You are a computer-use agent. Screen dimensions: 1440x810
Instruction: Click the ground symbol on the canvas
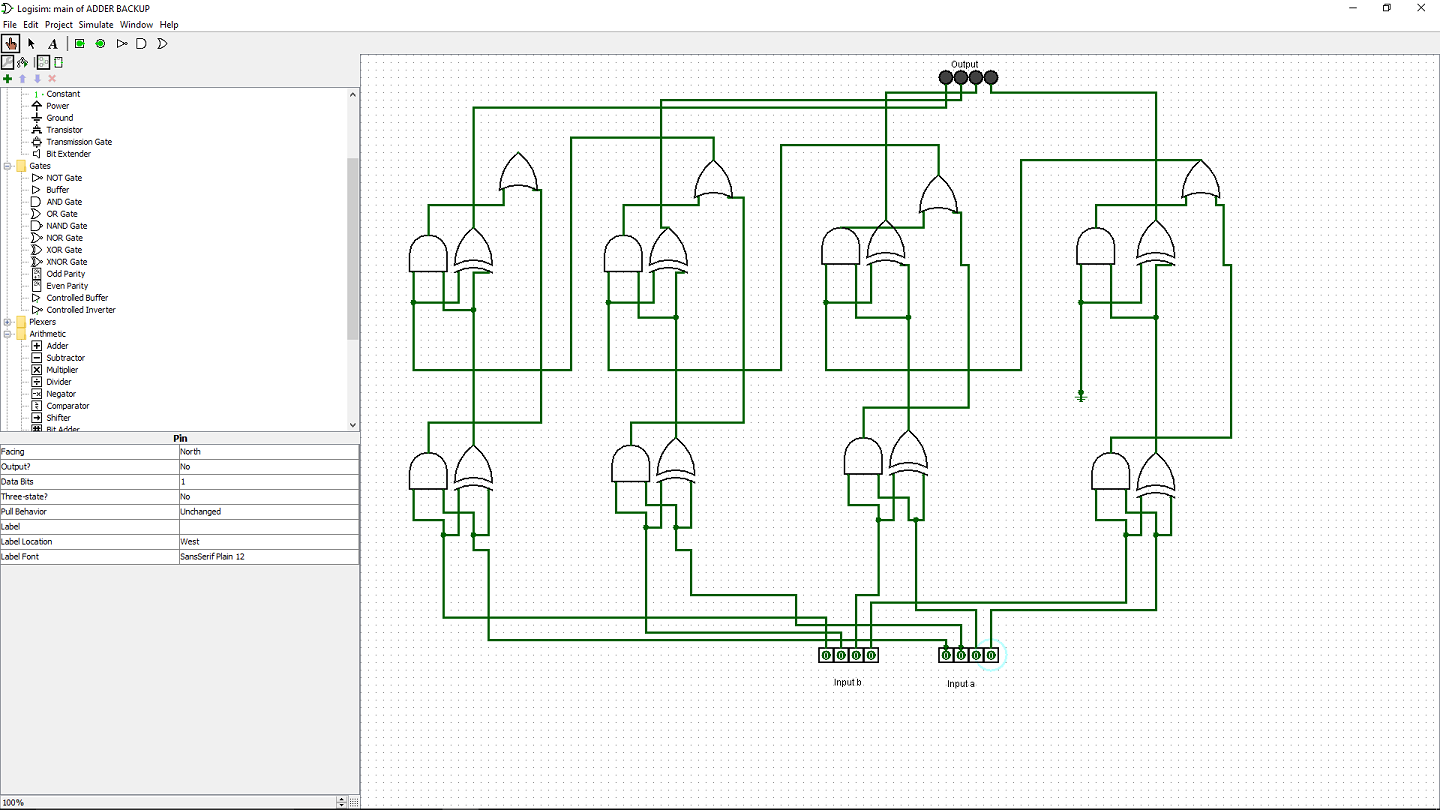coord(1081,398)
